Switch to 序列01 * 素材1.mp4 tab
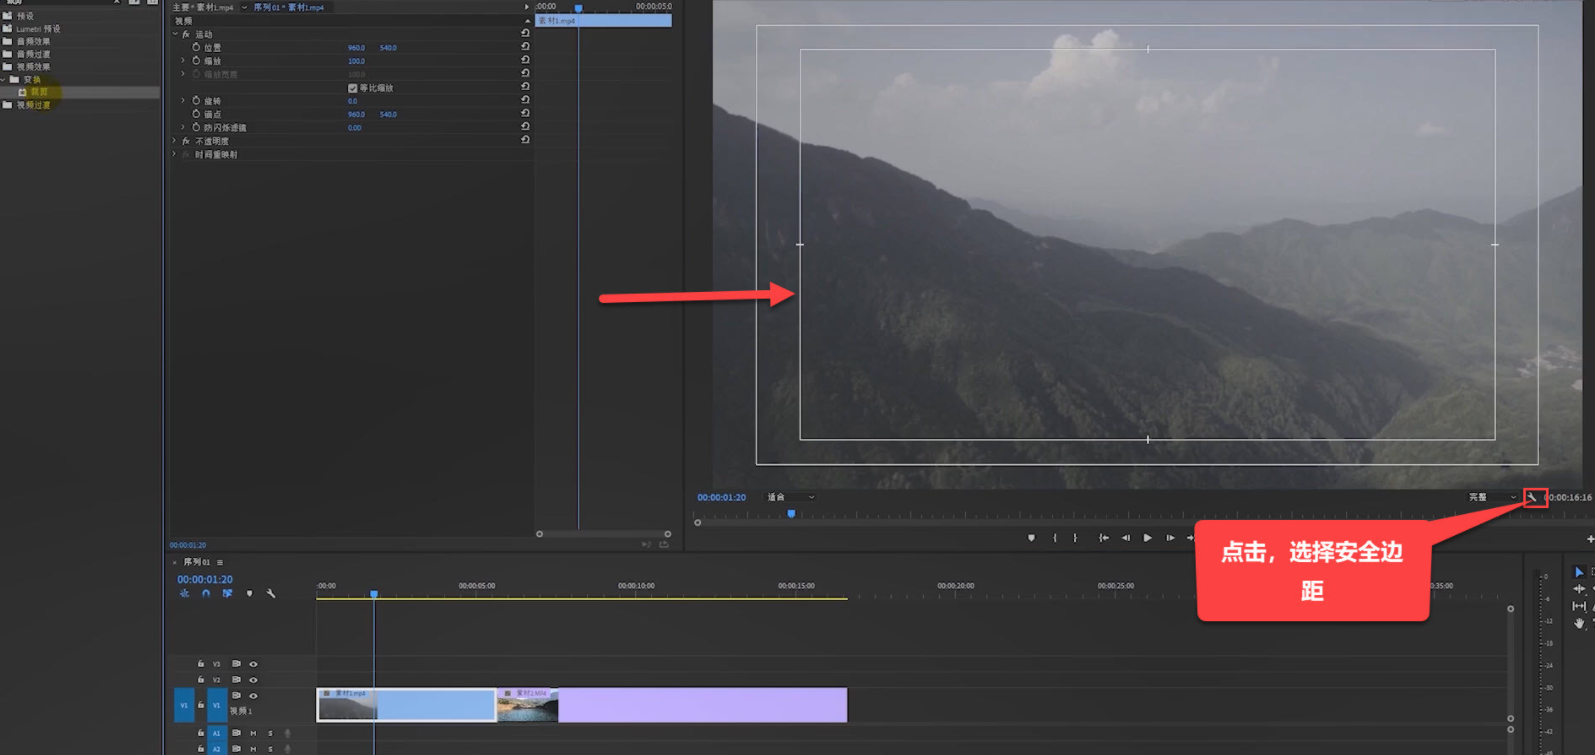This screenshot has width=1595, height=755. [x=289, y=7]
